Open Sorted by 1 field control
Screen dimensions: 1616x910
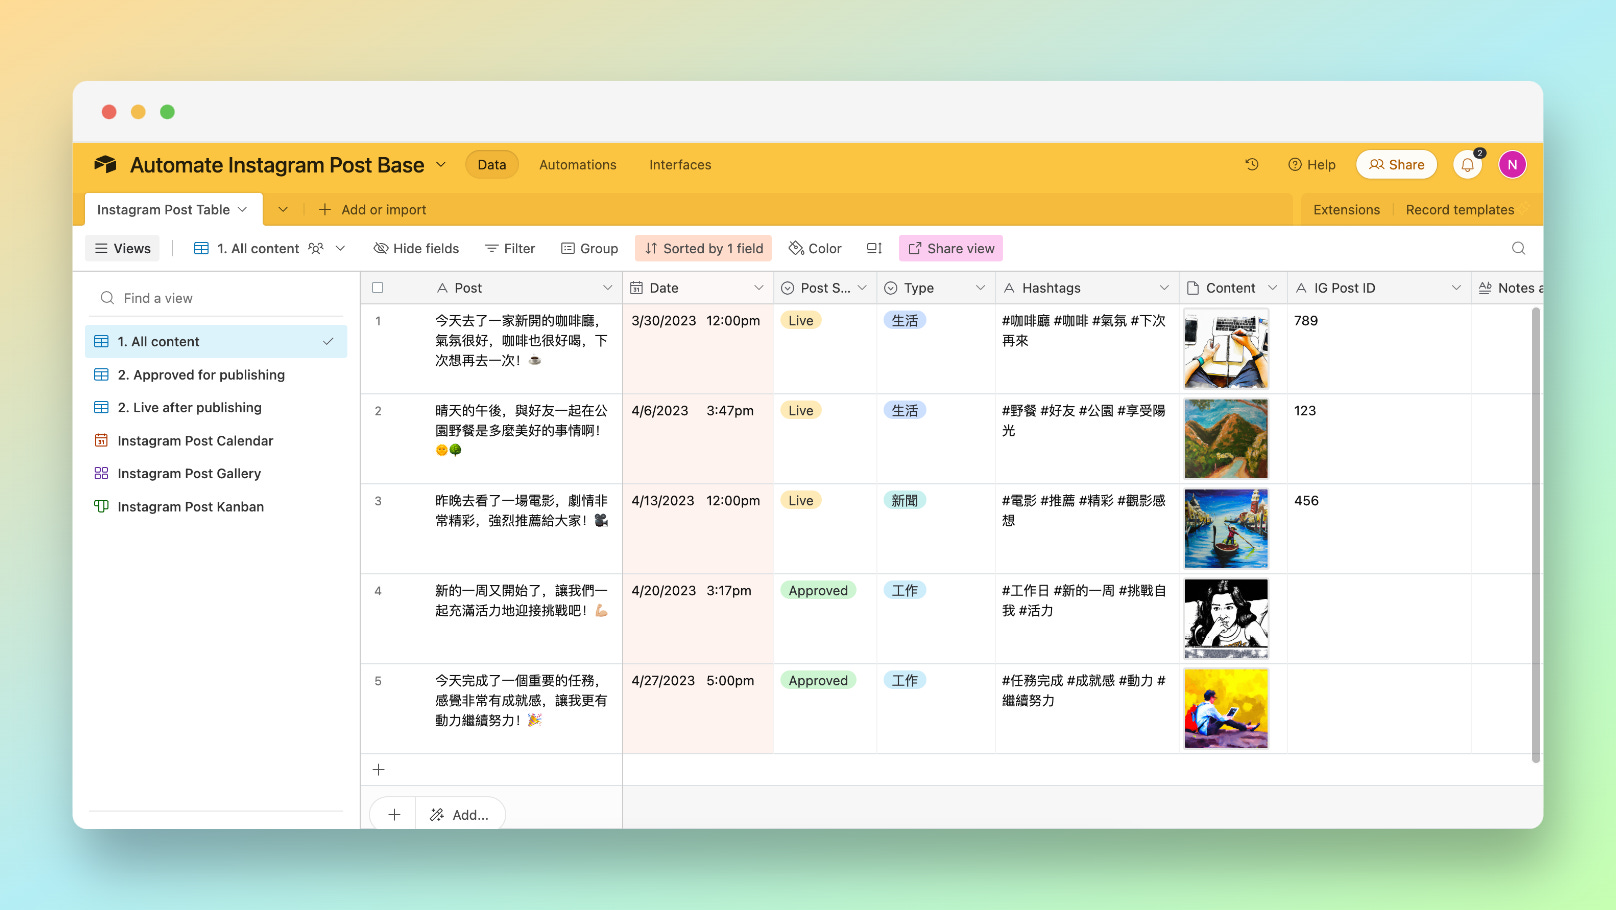[x=703, y=248]
